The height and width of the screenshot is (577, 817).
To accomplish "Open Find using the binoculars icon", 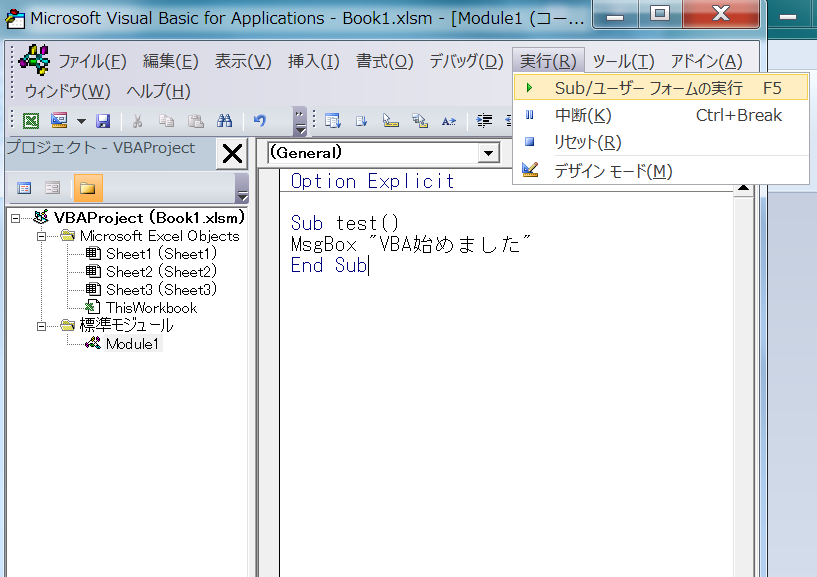I will pyautogui.click(x=225, y=120).
